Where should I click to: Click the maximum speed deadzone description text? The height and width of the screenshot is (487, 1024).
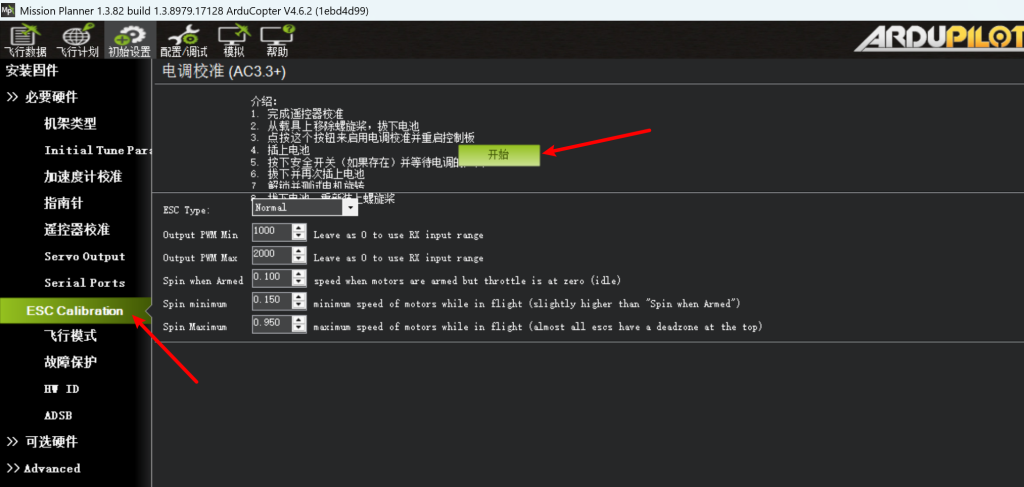(537, 326)
